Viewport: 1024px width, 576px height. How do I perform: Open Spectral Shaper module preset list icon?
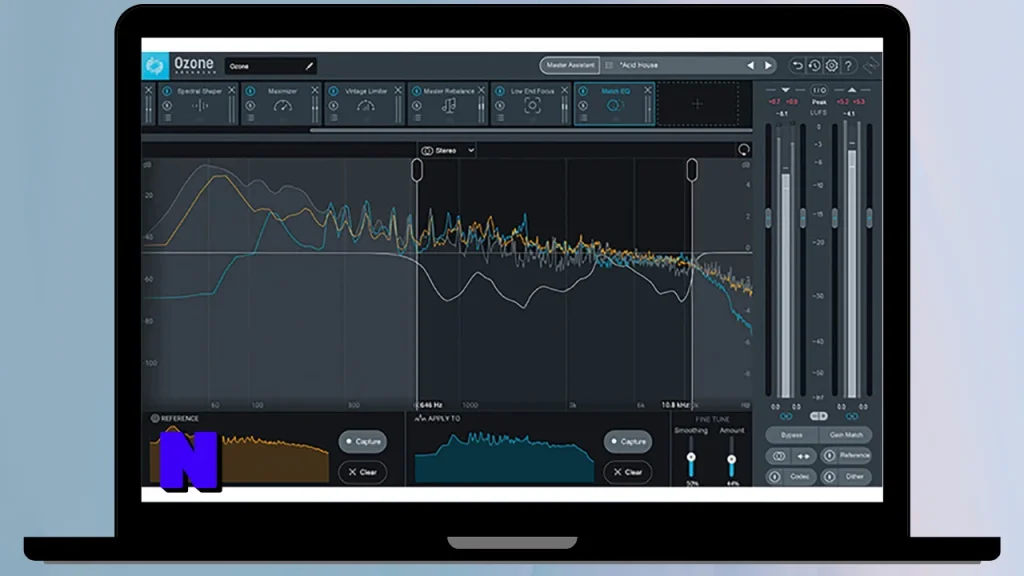tap(168, 118)
